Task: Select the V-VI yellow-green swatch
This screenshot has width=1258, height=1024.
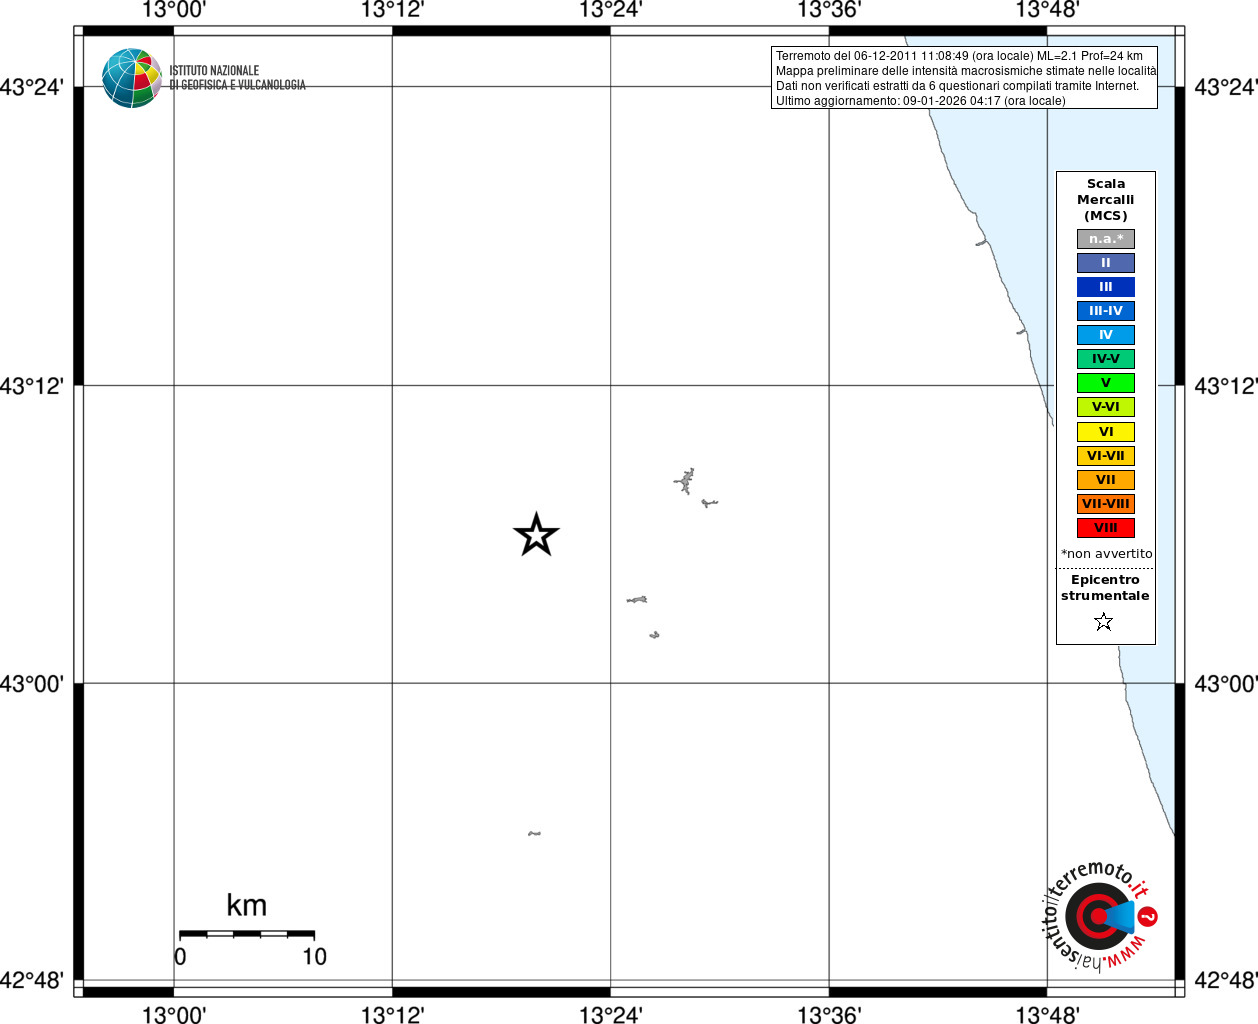Action: [1106, 407]
